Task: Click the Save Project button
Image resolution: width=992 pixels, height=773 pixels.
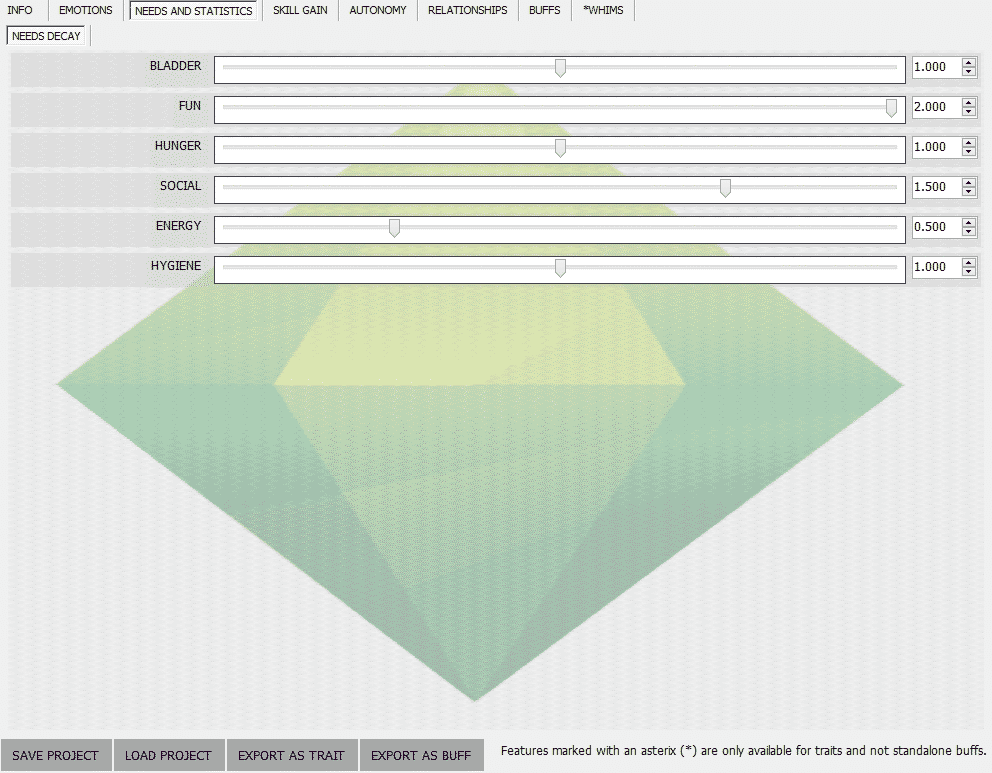Action: pyautogui.click(x=56, y=755)
